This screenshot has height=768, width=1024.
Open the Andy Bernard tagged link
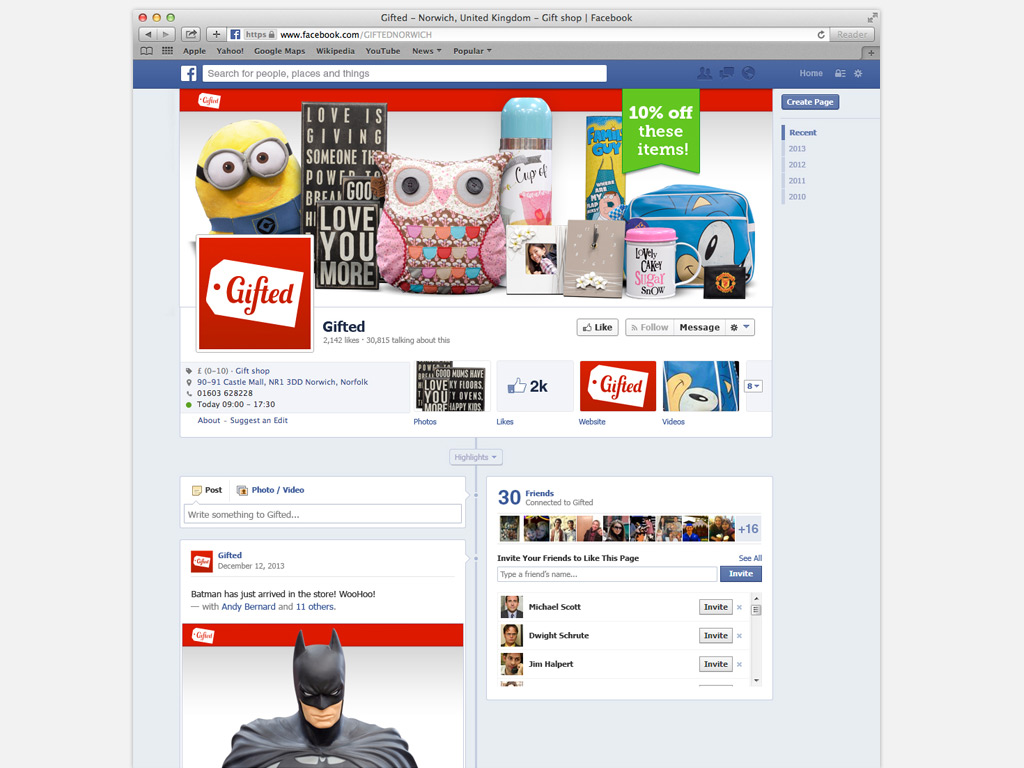click(x=248, y=607)
